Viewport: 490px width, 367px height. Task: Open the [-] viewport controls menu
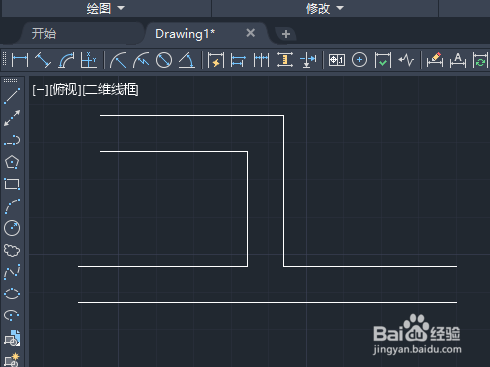pos(40,90)
